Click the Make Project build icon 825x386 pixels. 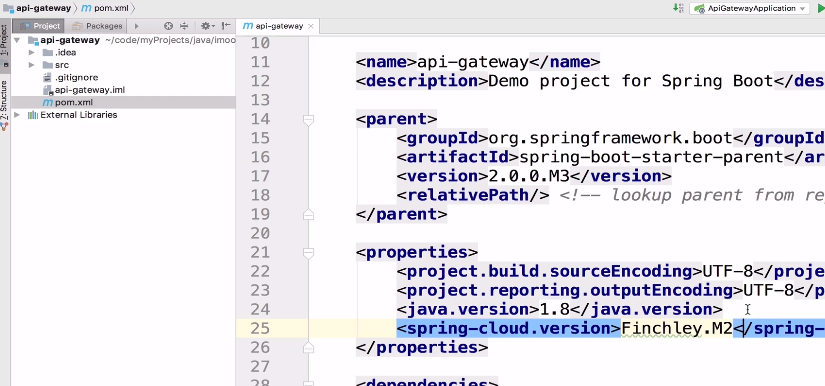[678, 8]
